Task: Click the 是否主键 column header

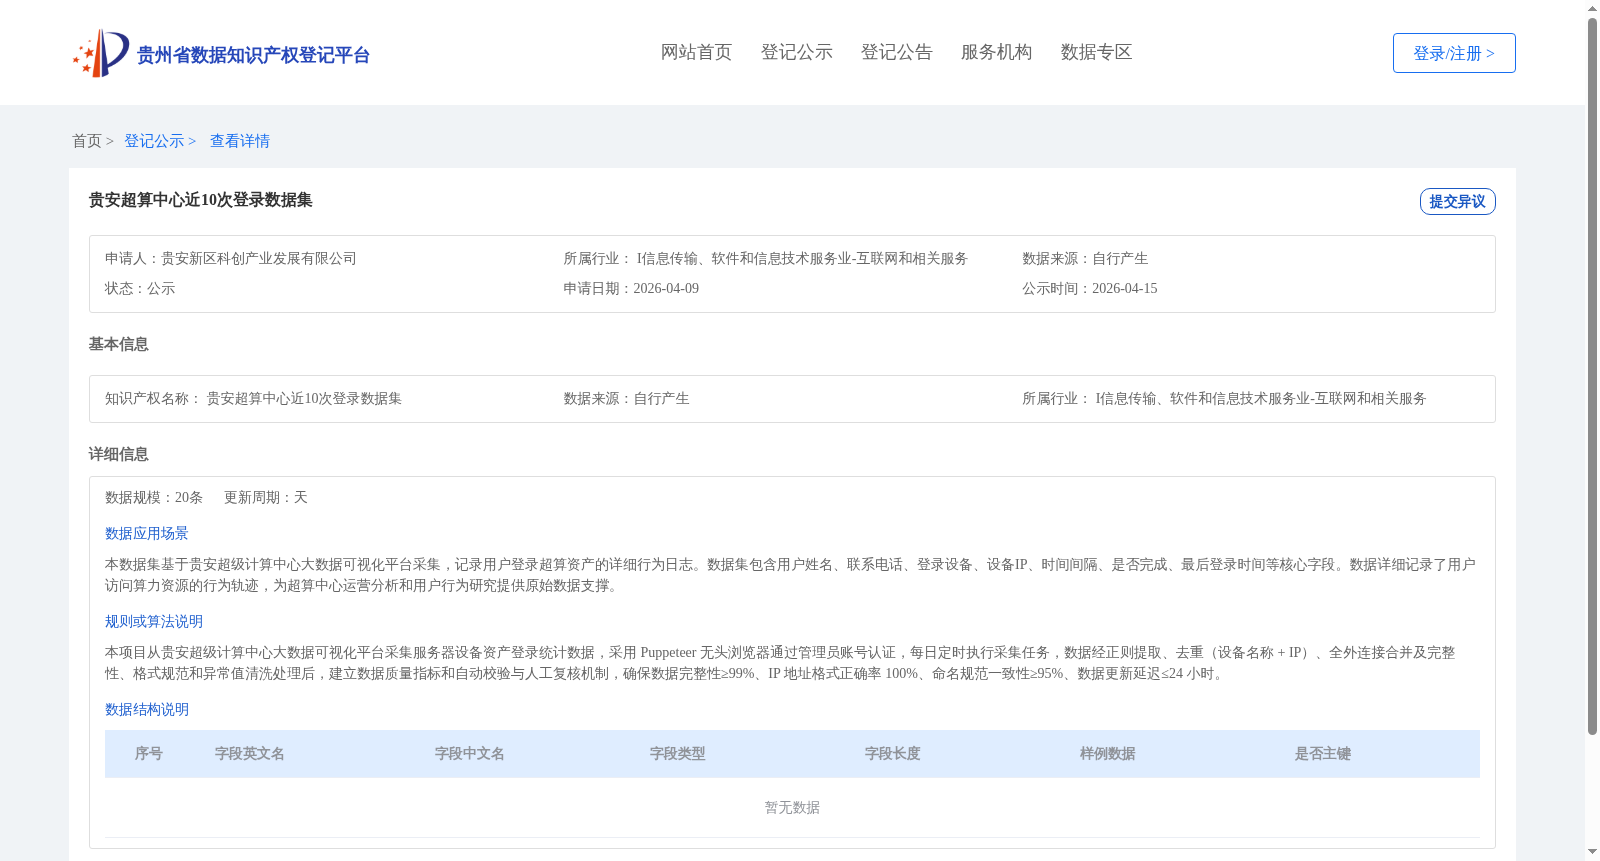Action: click(x=1323, y=754)
